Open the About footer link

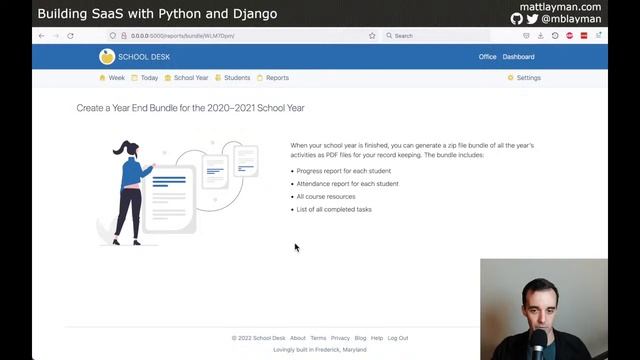pyautogui.click(x=298, y=338)
